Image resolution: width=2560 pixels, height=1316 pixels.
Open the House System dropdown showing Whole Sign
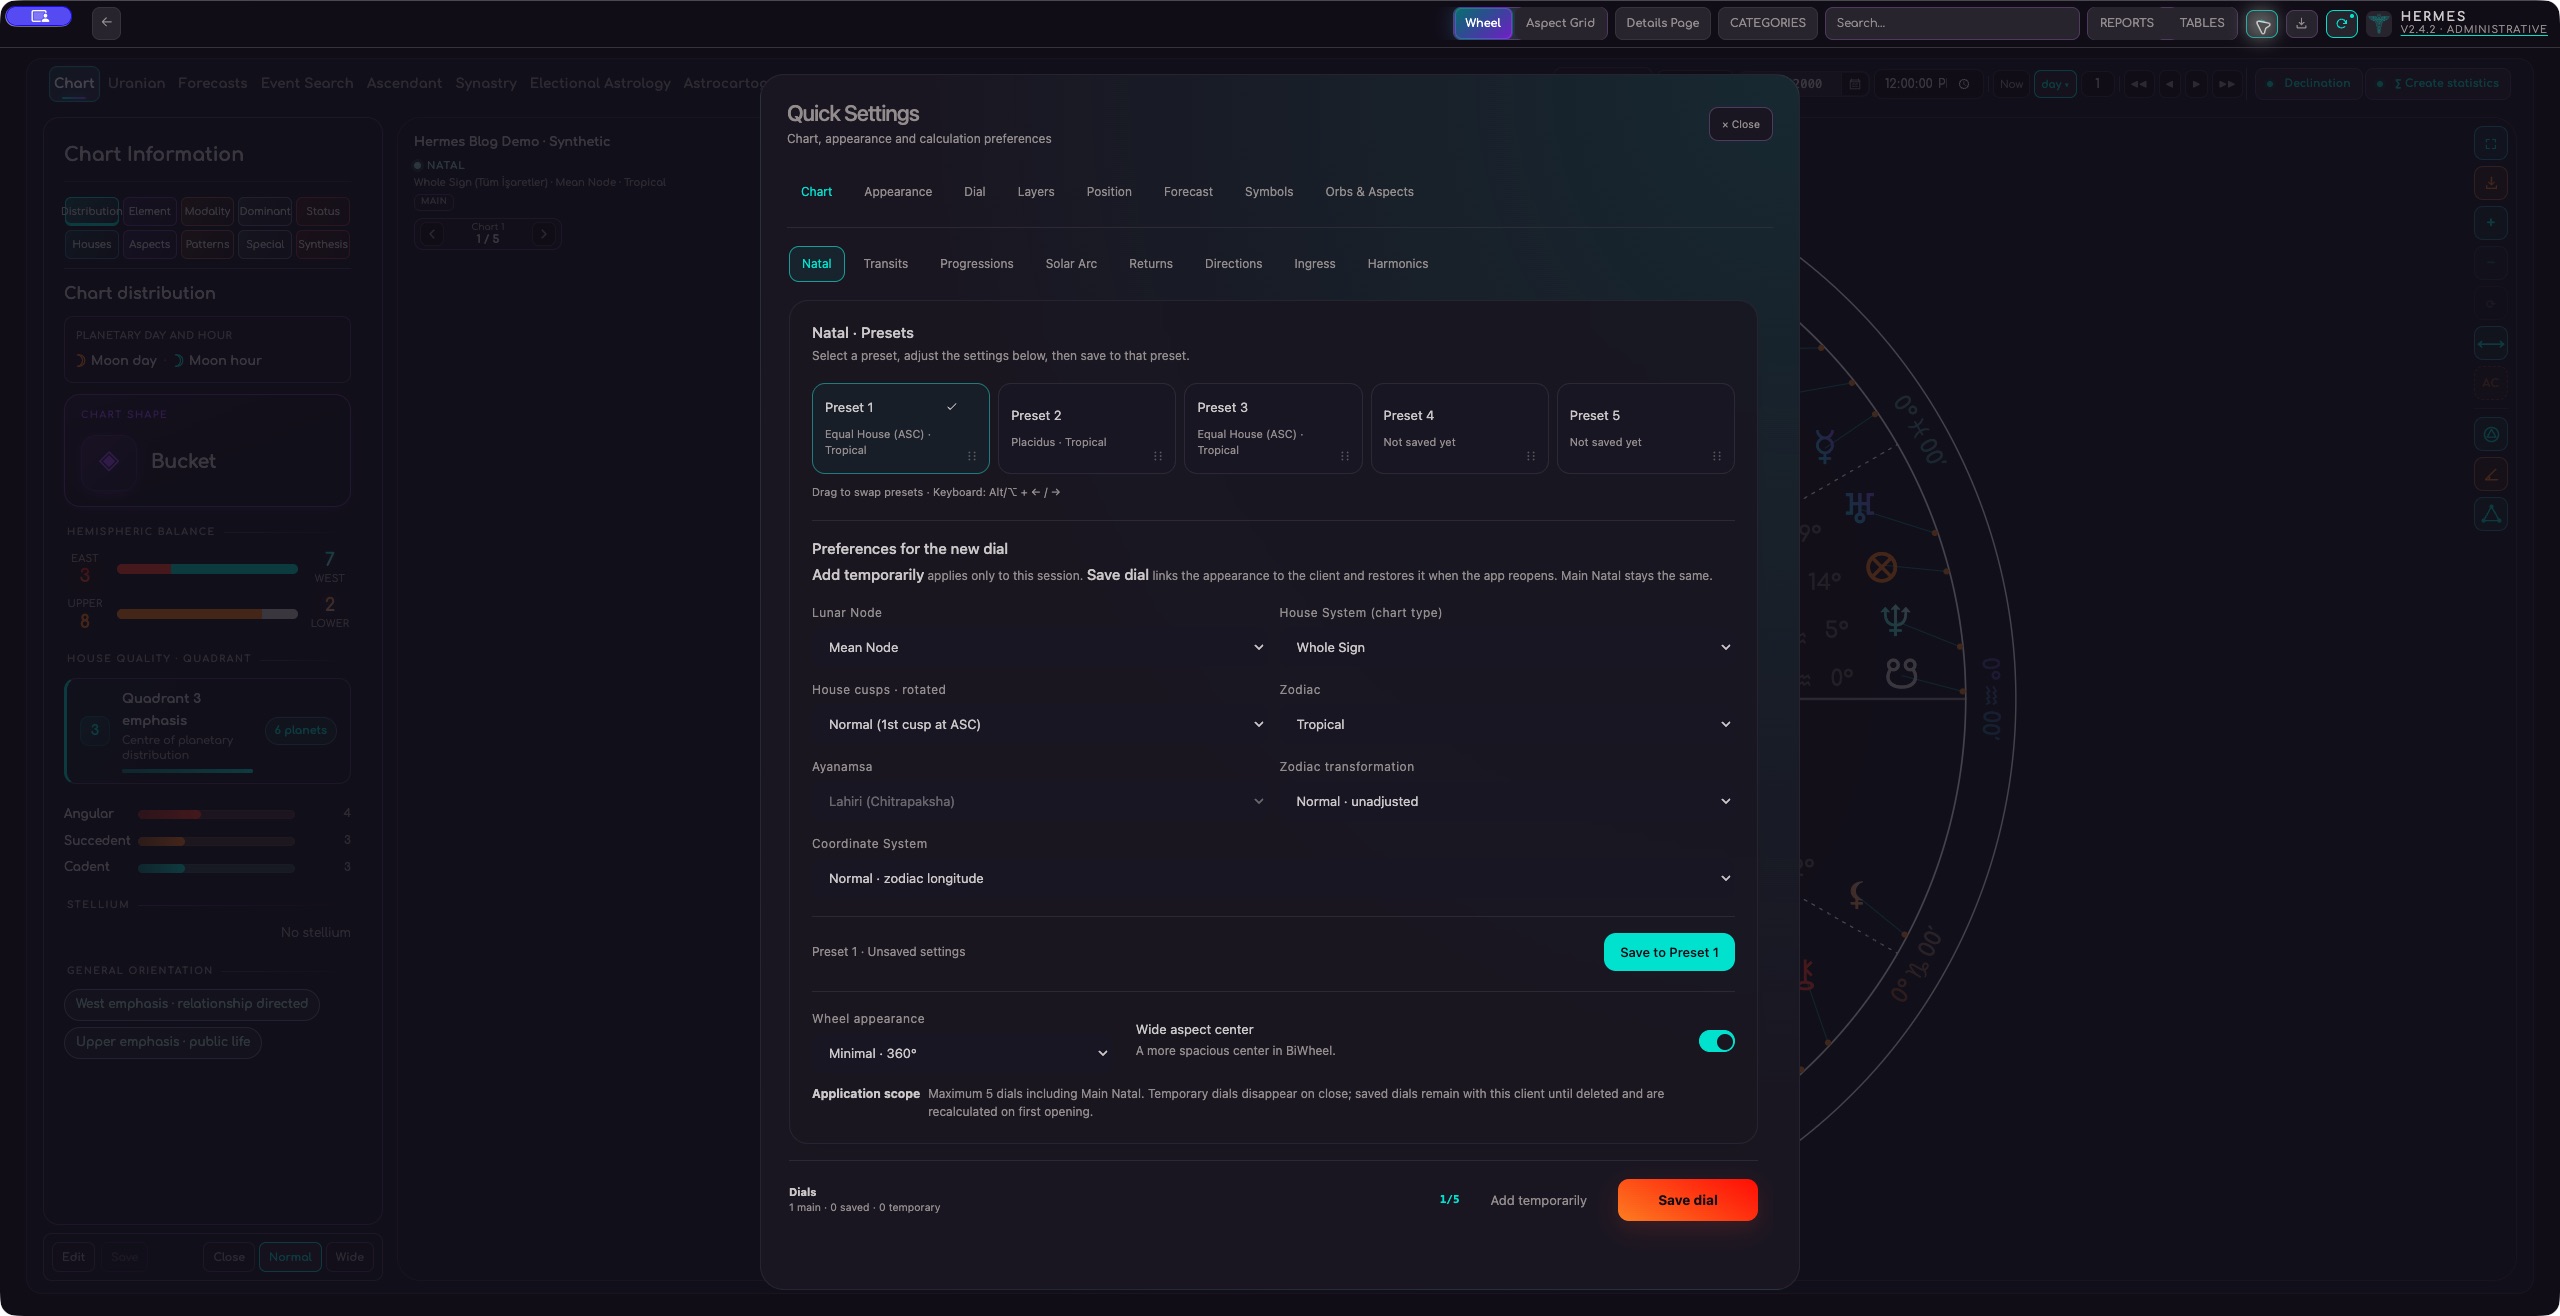pos(1508,648)
